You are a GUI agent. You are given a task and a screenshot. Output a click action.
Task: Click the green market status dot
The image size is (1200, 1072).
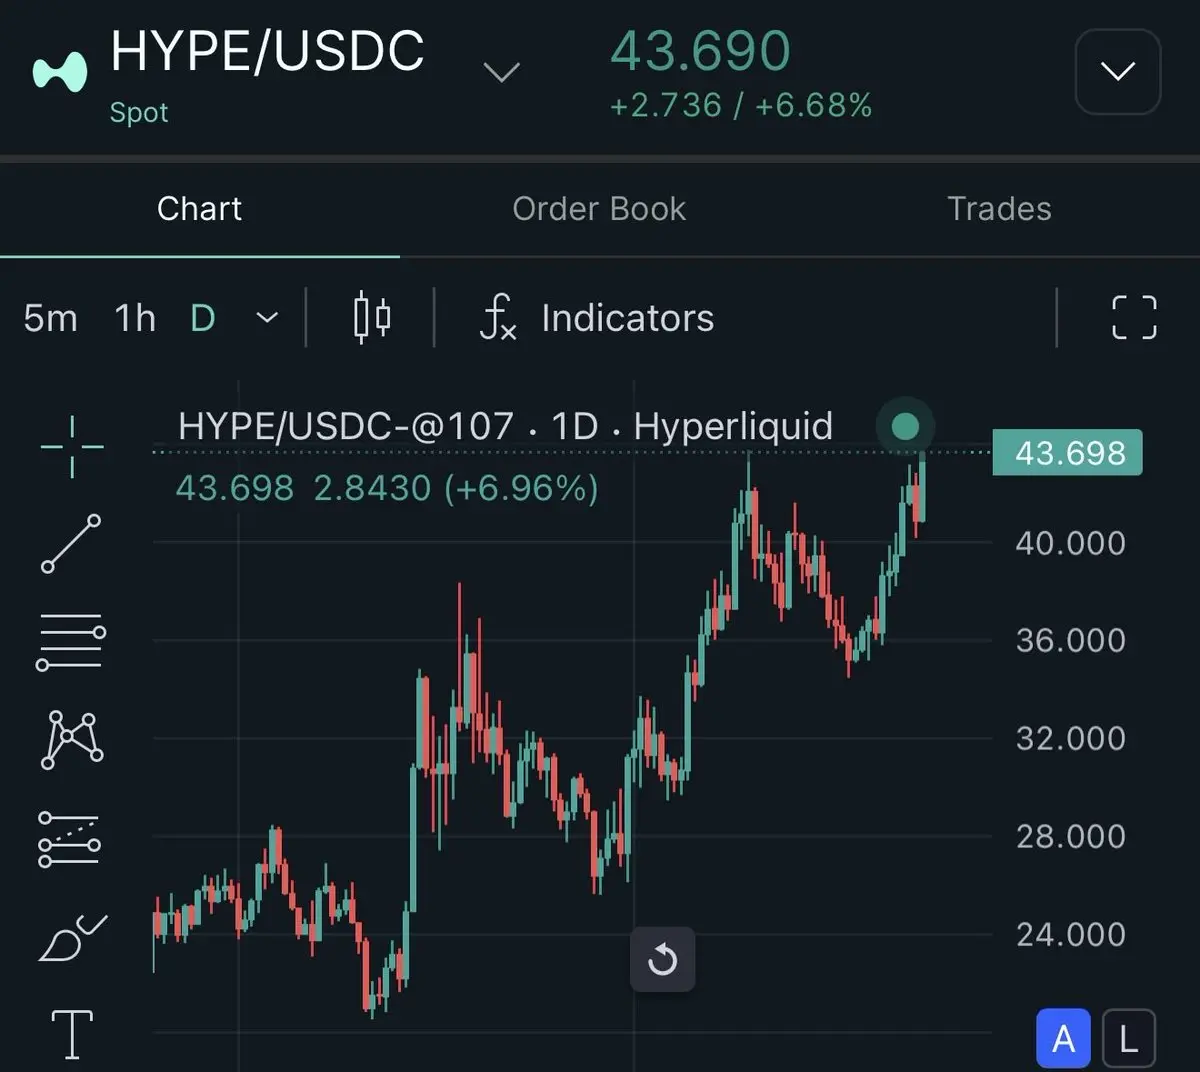pos(905,427)
